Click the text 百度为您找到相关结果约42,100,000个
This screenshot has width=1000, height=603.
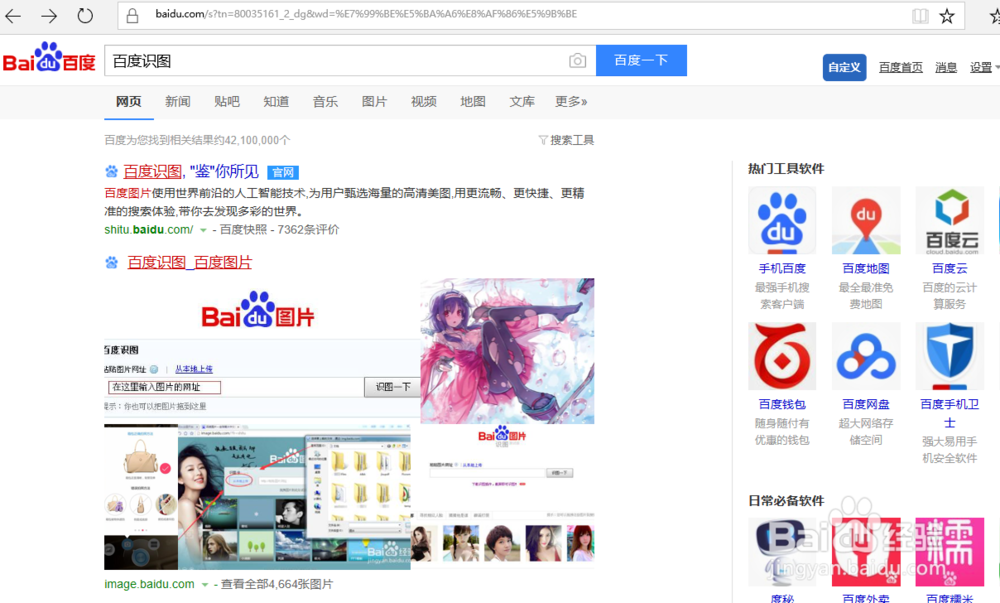click(198, 140)
